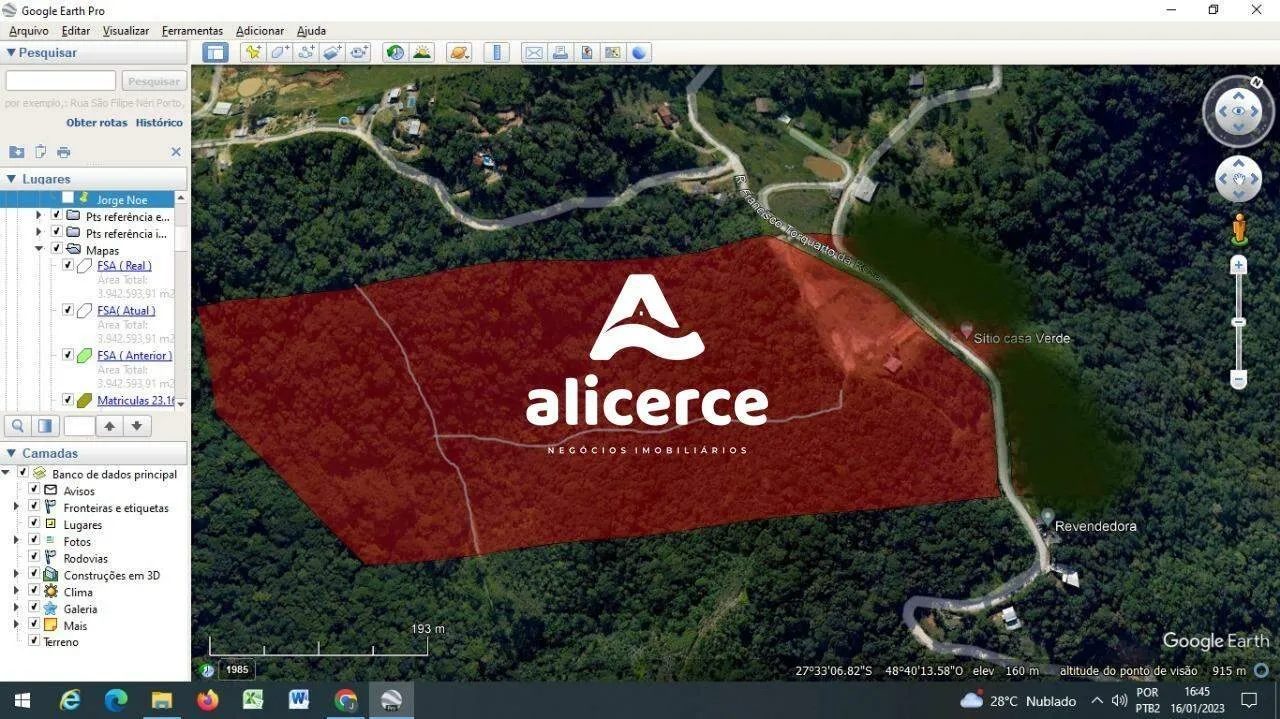
Task: Click add folder icon in search panel
Action: [x=17, y=152]
